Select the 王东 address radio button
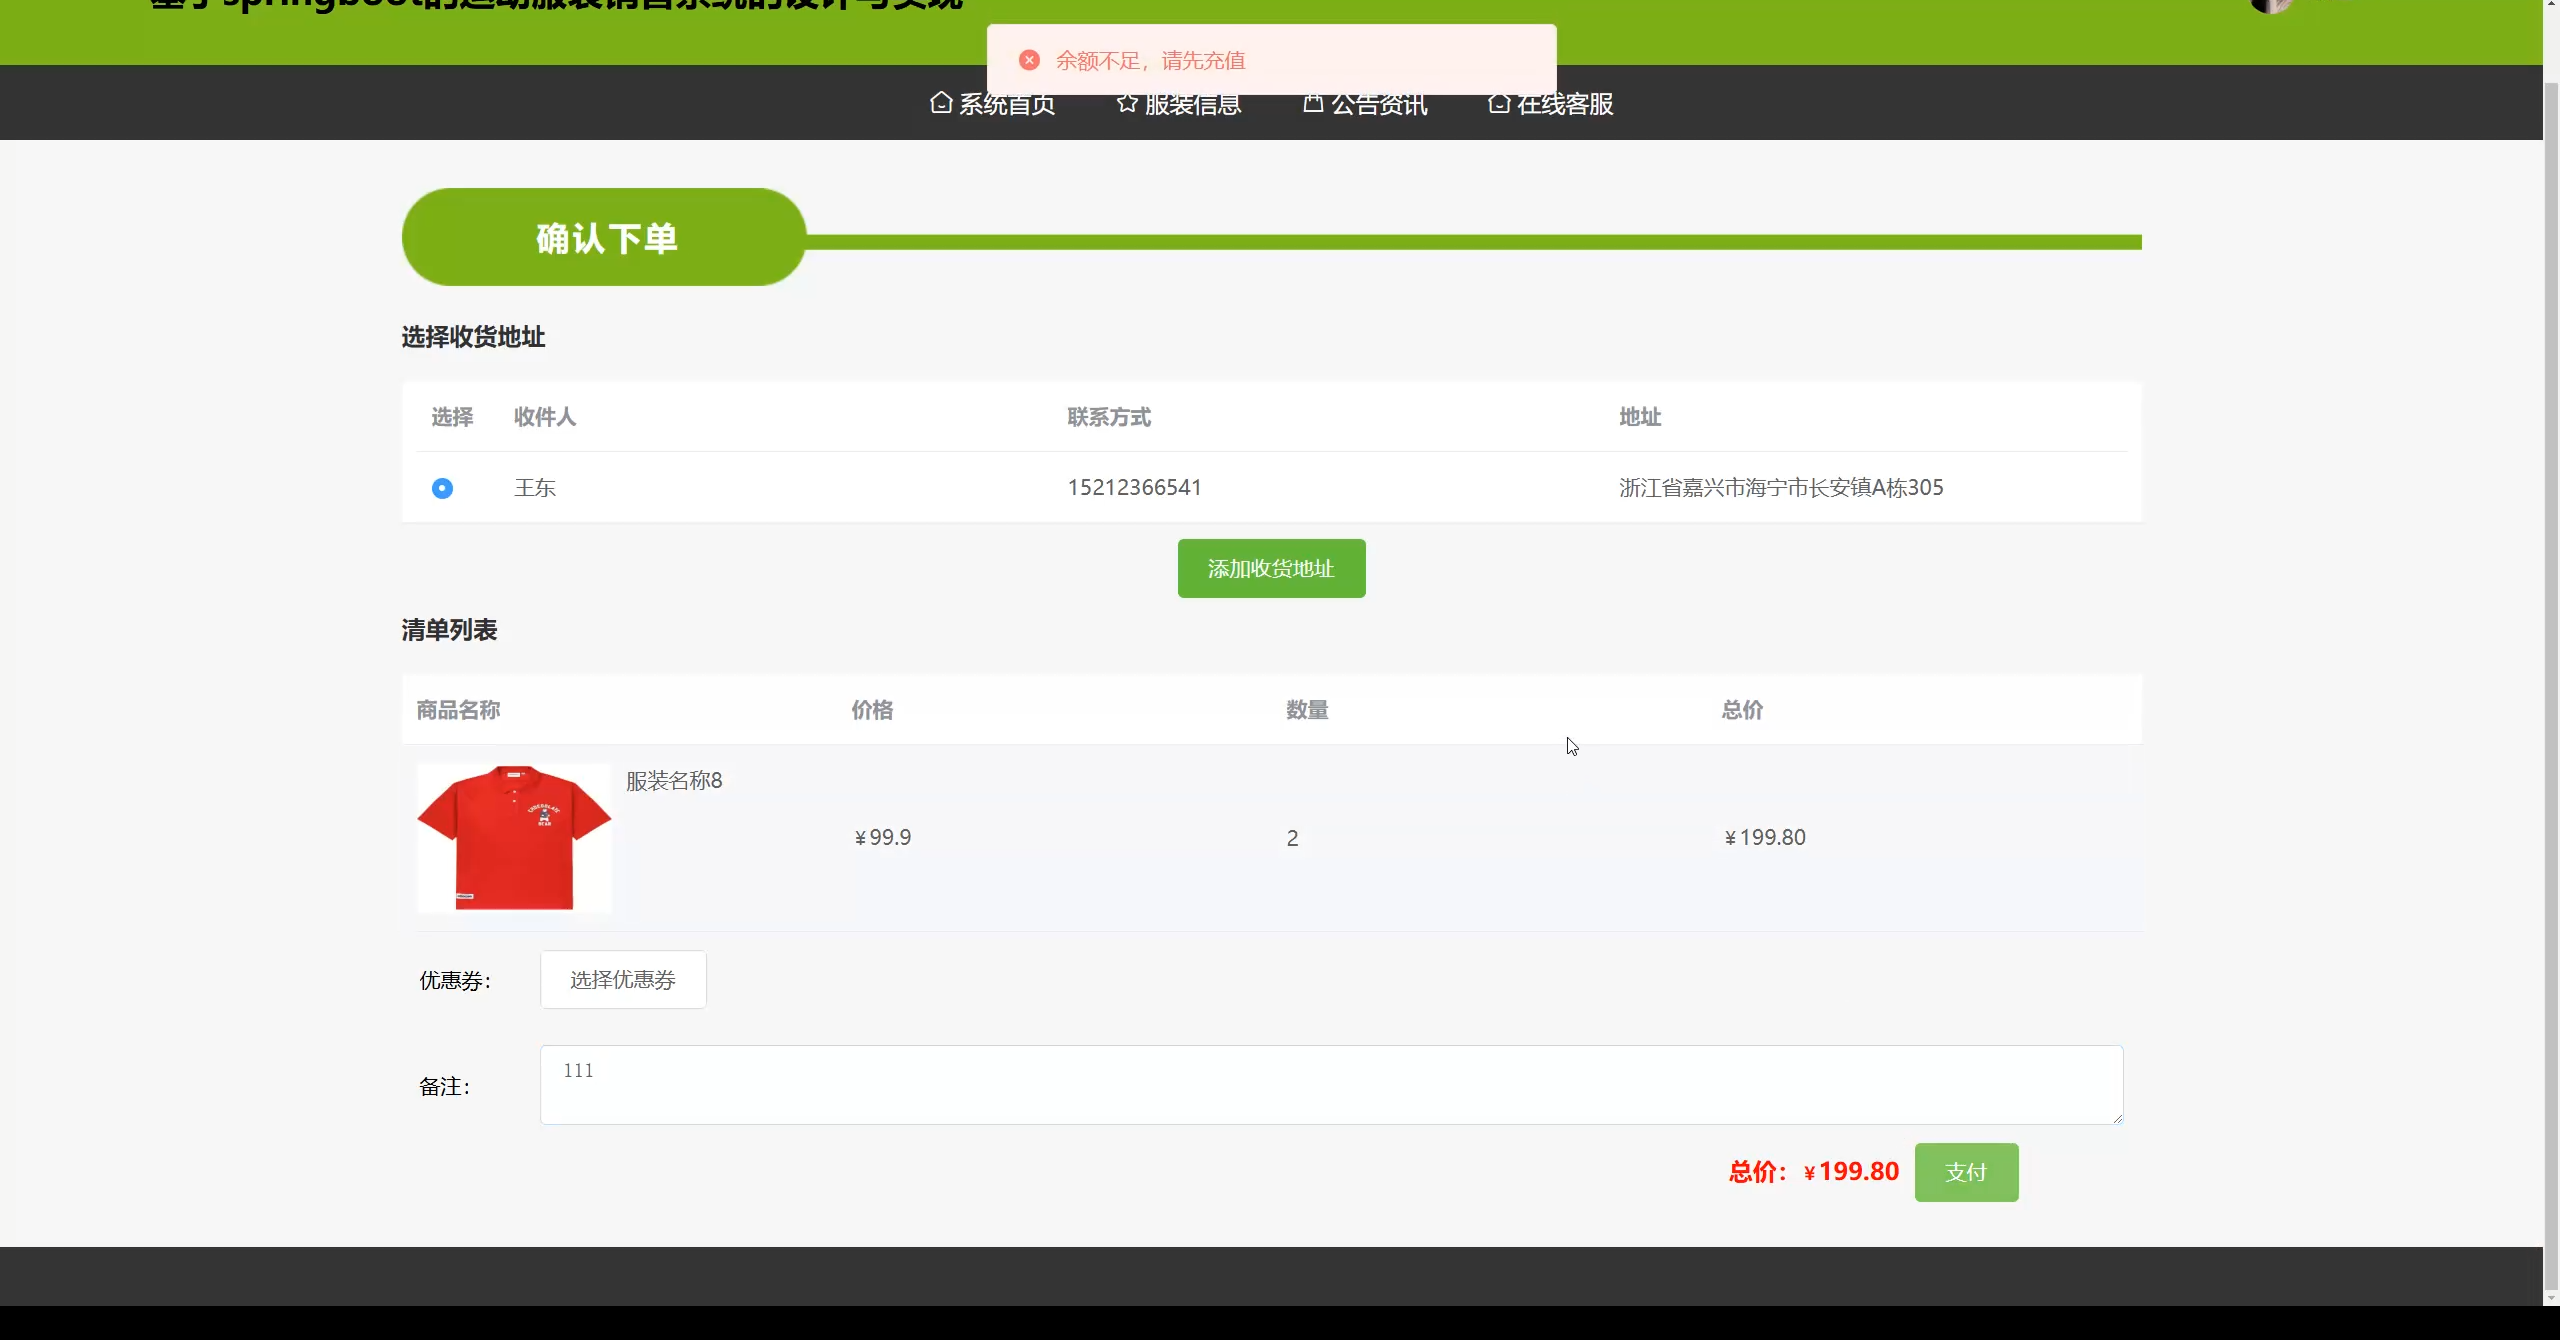Viewport: 2560px width, 1340px height. click(x=442, y=488)
